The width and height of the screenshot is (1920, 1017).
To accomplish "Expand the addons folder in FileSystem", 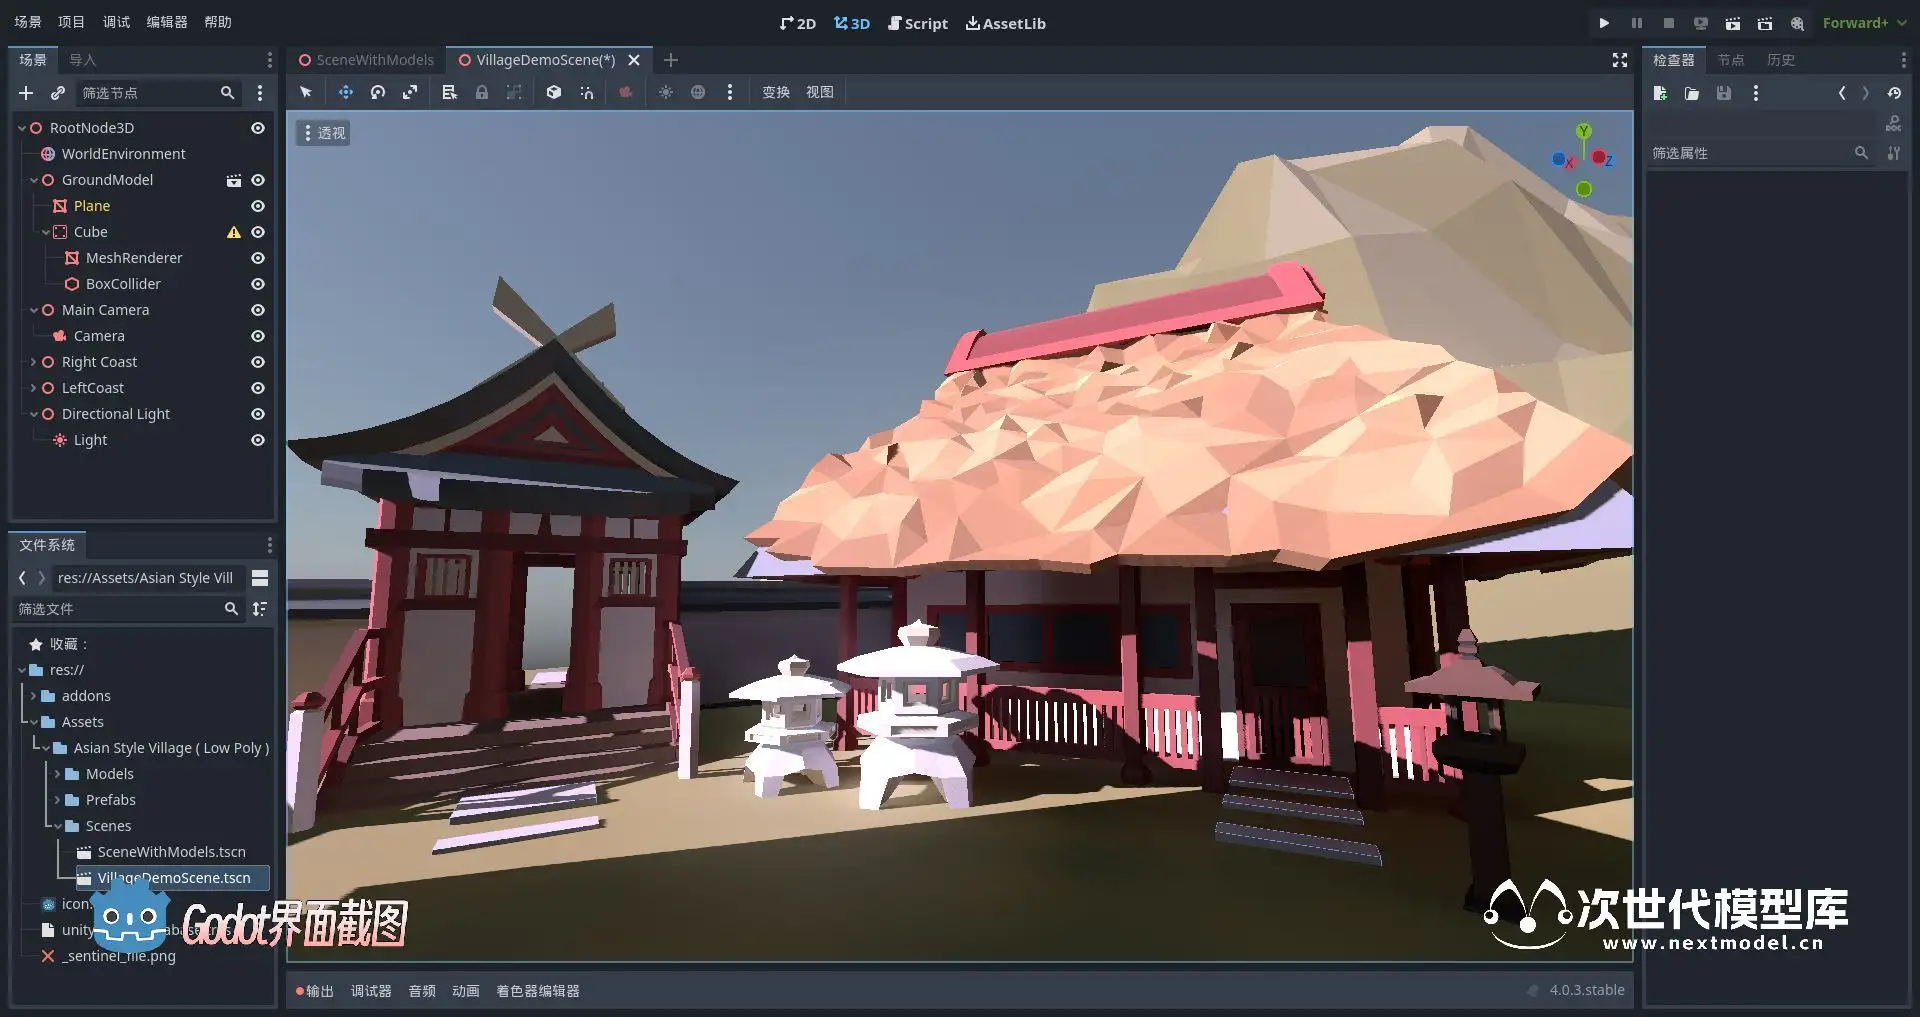I will click(33, 696).
